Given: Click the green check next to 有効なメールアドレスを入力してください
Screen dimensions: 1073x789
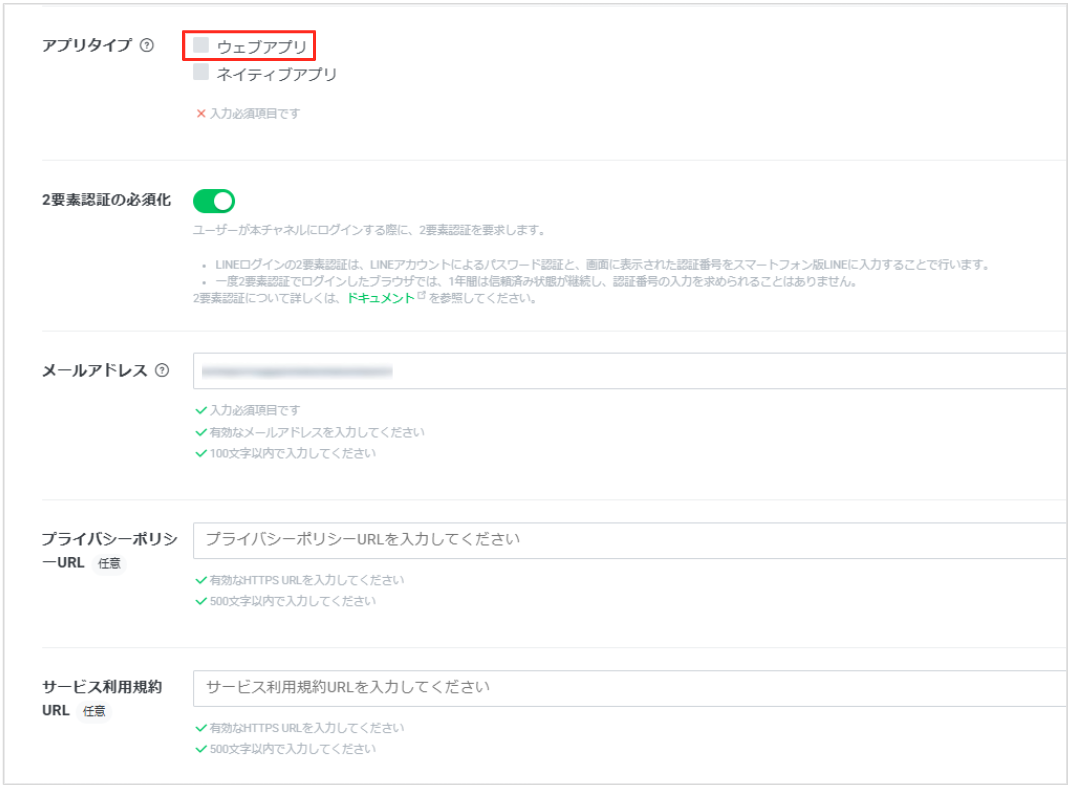Looking at the screenshot, I should (201, 432).
